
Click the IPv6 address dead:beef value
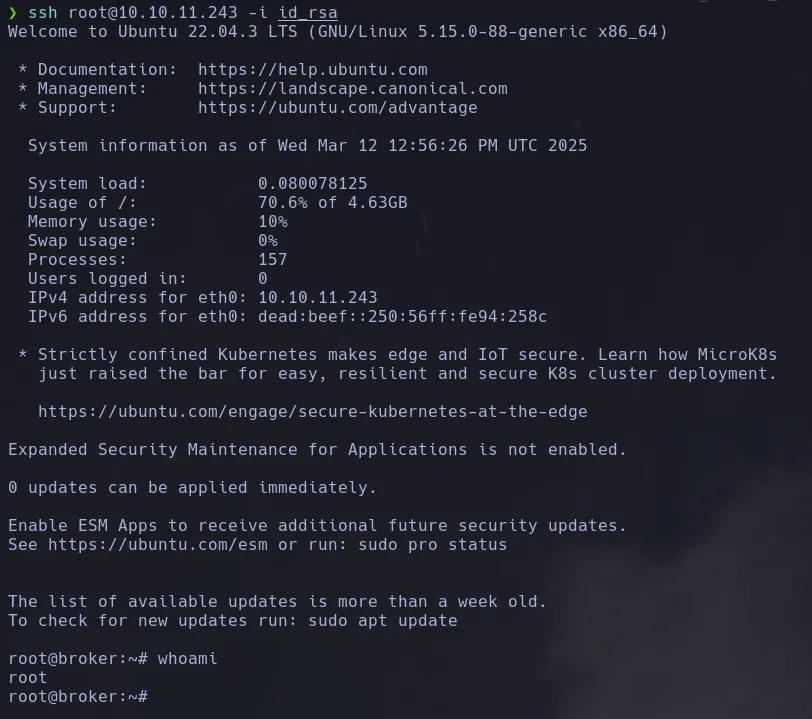click(x=402, y=317)
